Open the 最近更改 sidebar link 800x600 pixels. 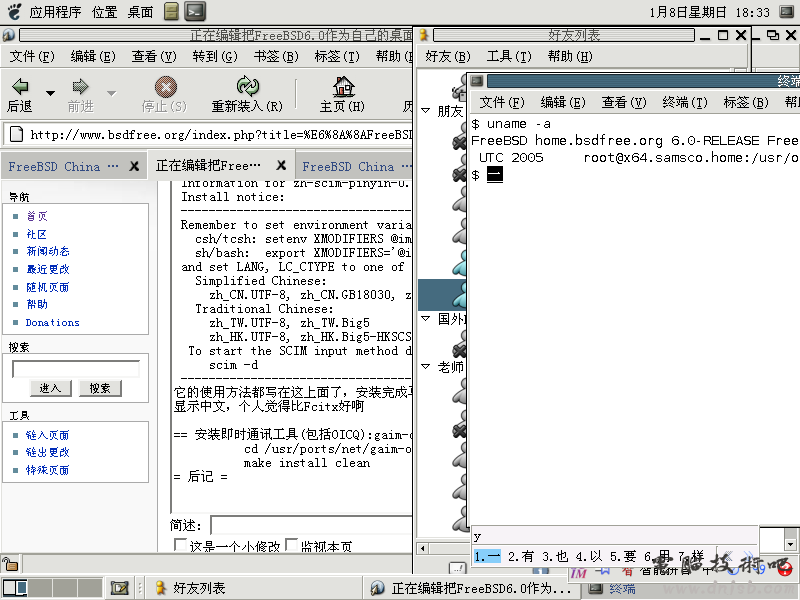pyautogui.click(x=47, y=269)
